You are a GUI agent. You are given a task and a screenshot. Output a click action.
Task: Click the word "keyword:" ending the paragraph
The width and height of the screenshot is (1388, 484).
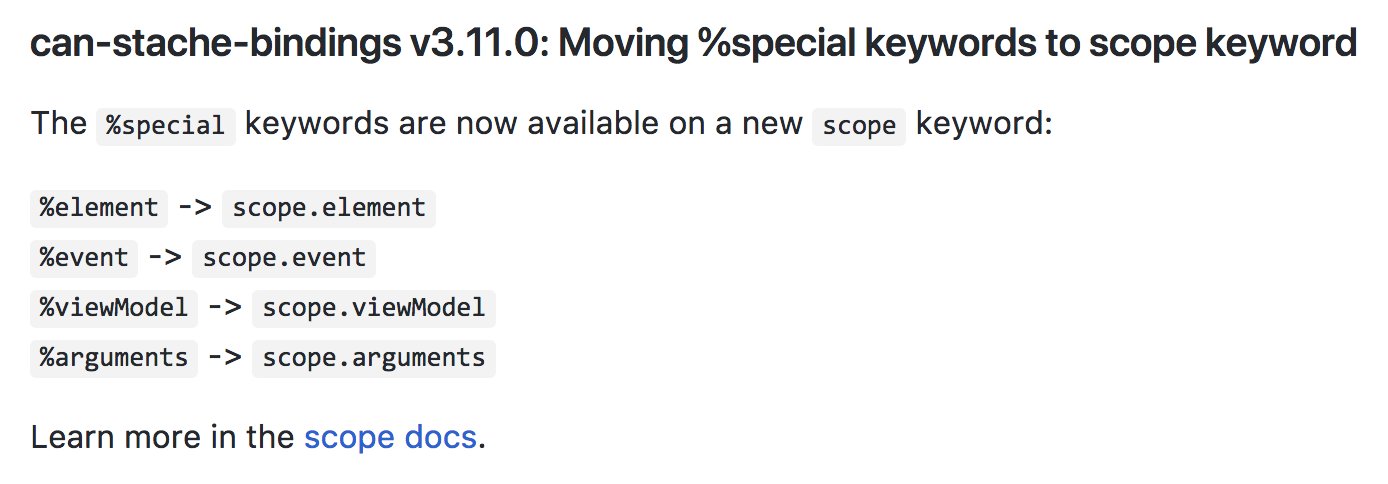tap(984, 125)
